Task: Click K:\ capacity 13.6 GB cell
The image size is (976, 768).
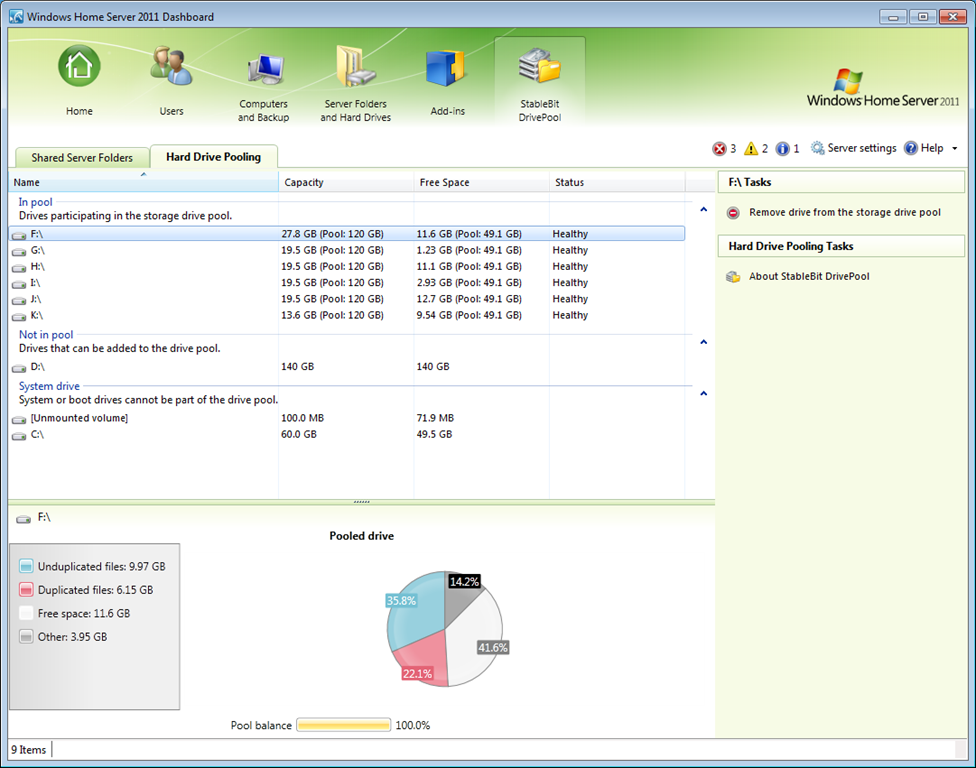Action: point(332,315)
